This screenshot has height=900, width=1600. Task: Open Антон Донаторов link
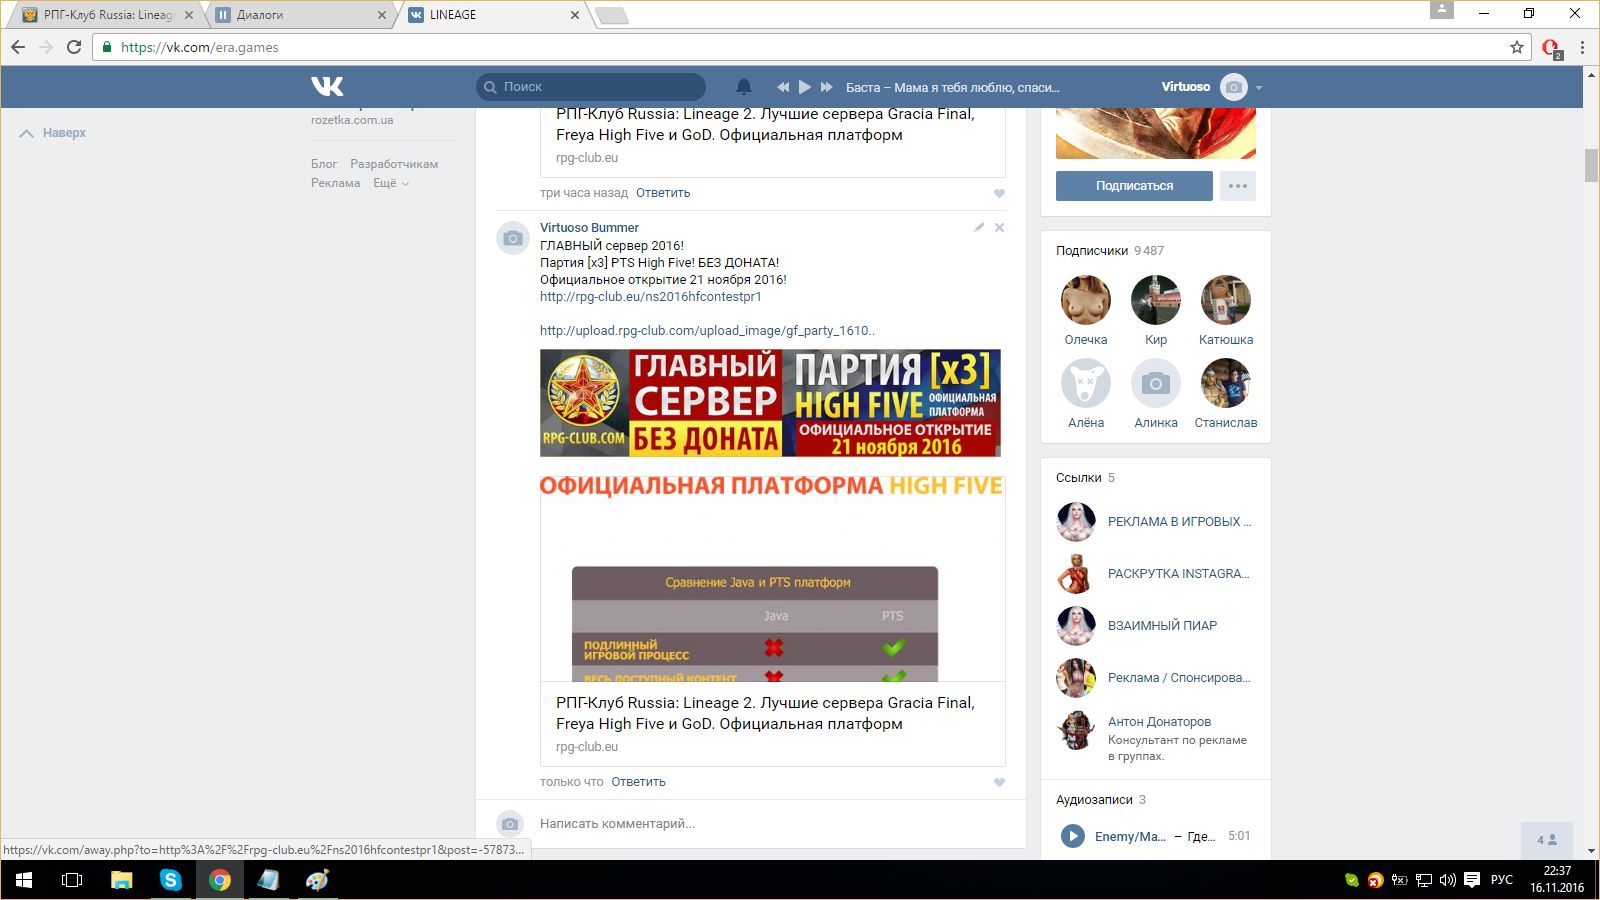pos(1159,722)
